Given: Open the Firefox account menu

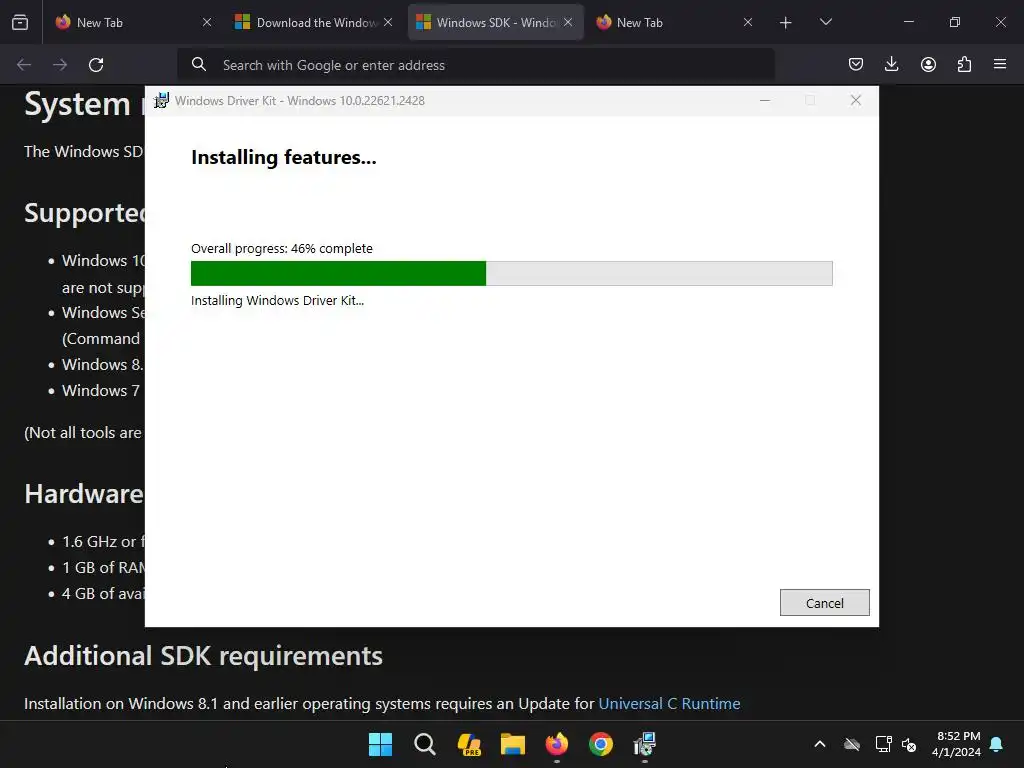Looking at the screenshot, I should coord(928,64).
